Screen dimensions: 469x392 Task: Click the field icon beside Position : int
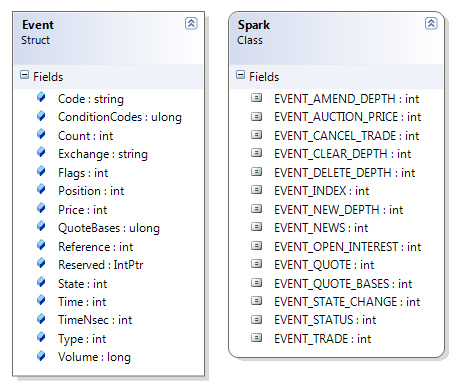[x=41, y=189]
